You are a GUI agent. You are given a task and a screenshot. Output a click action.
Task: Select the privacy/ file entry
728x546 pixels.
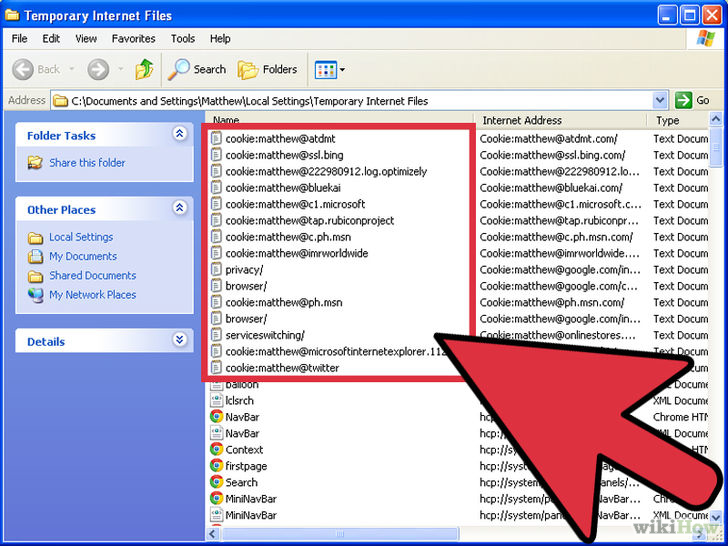click(244, 270)
